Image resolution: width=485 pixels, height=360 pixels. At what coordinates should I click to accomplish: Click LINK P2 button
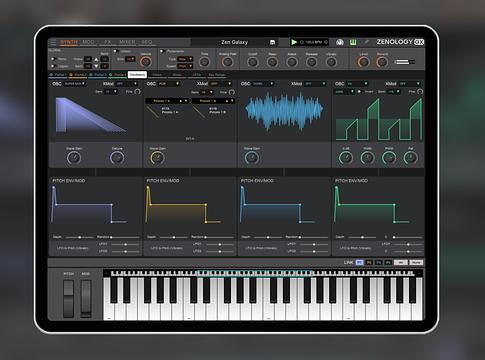(369, 263)
